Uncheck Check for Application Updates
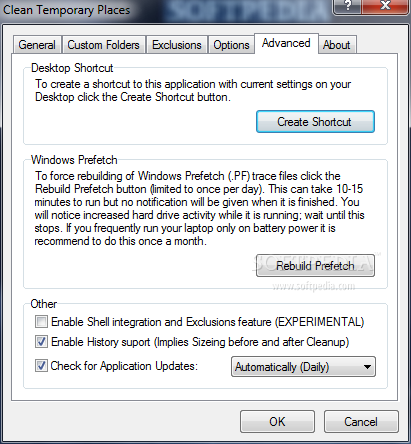The width and height of the screenshot is (411, 444). click(x=41, y=366)
